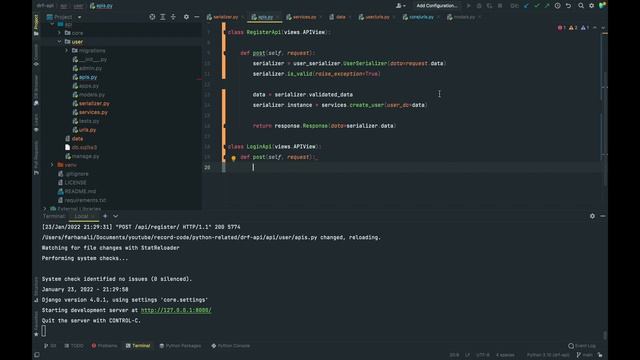Select db.sqlite3 in project tree

[81, 147]
